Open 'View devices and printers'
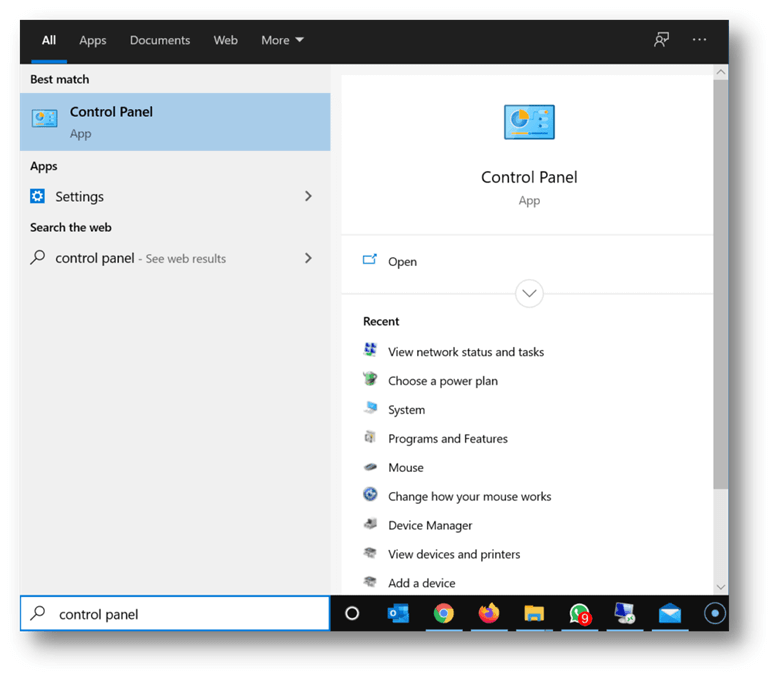The width and height of the screenshot is (775, 678). click(x=454, y=554)
